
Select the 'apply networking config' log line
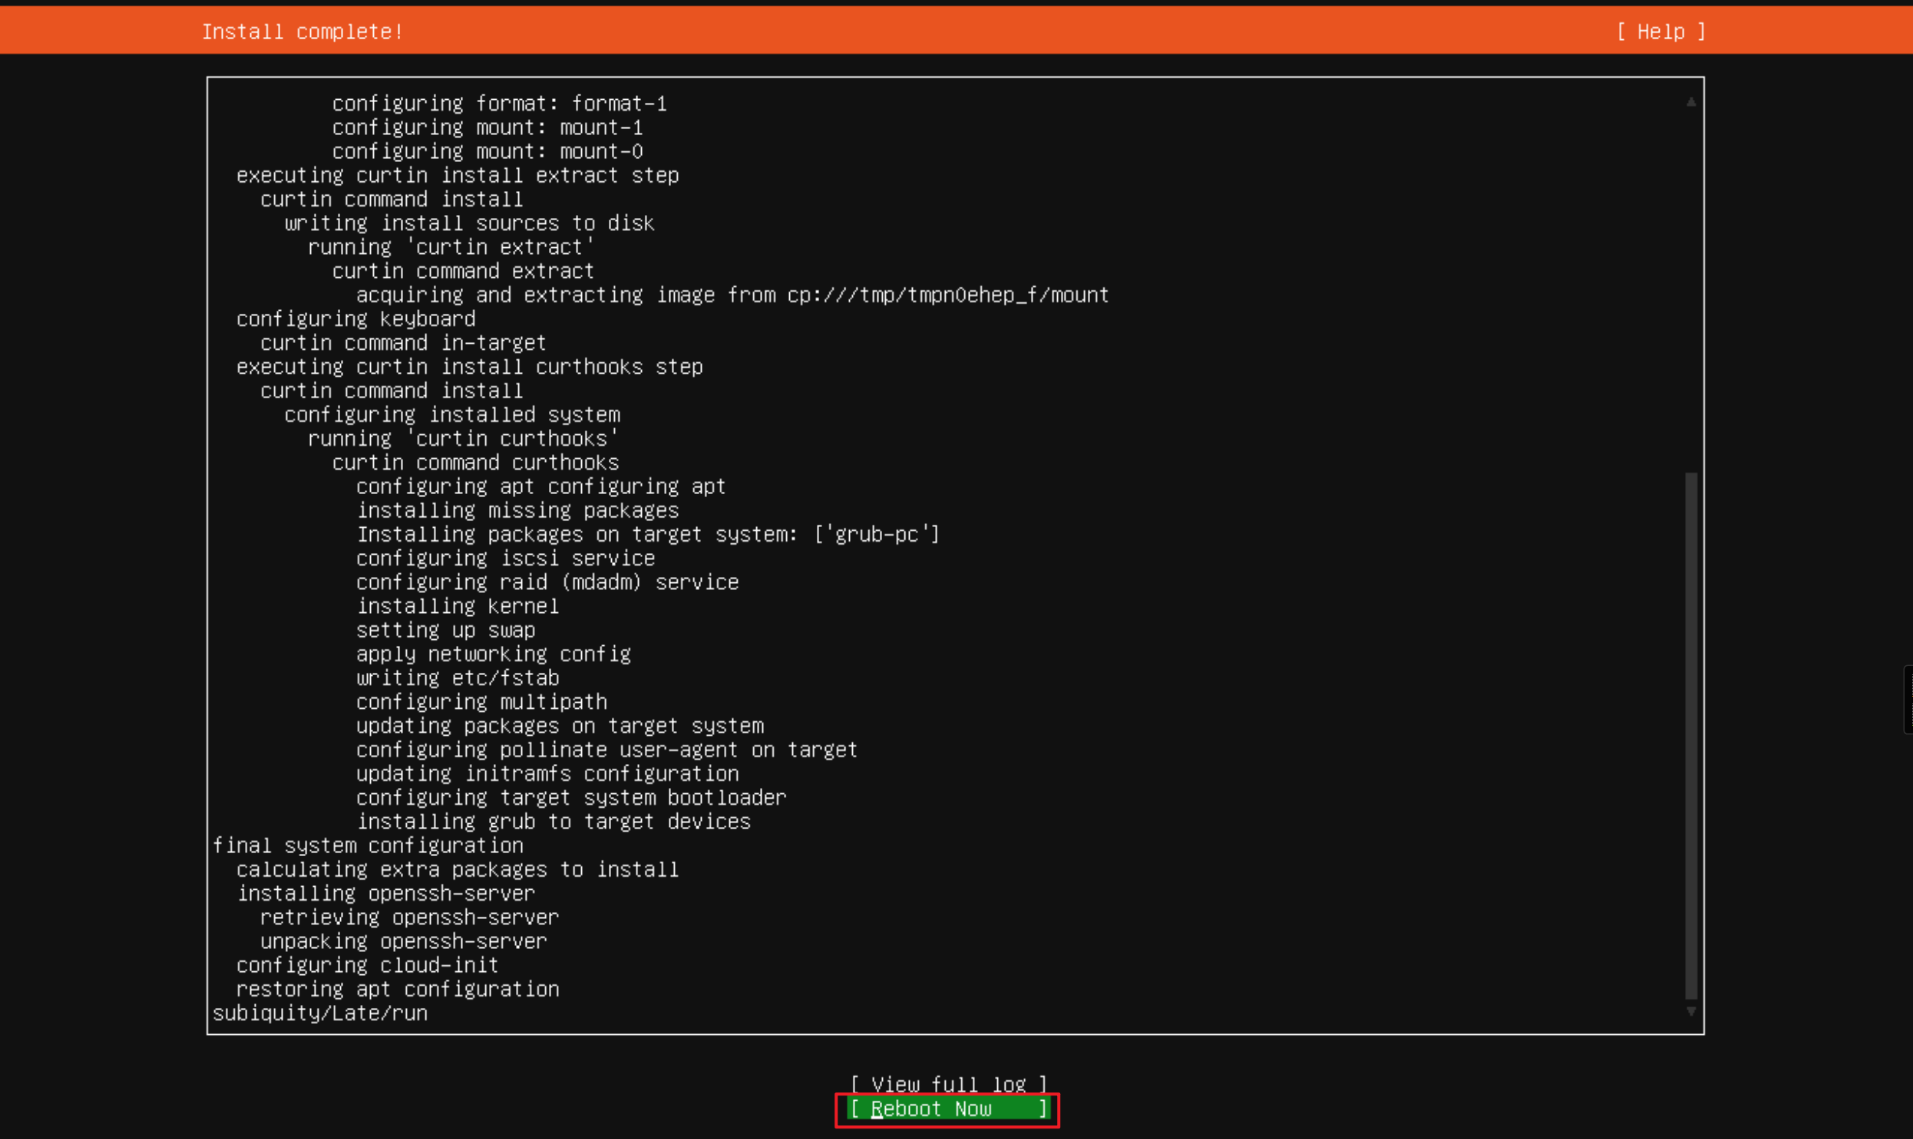coord(493,653)
